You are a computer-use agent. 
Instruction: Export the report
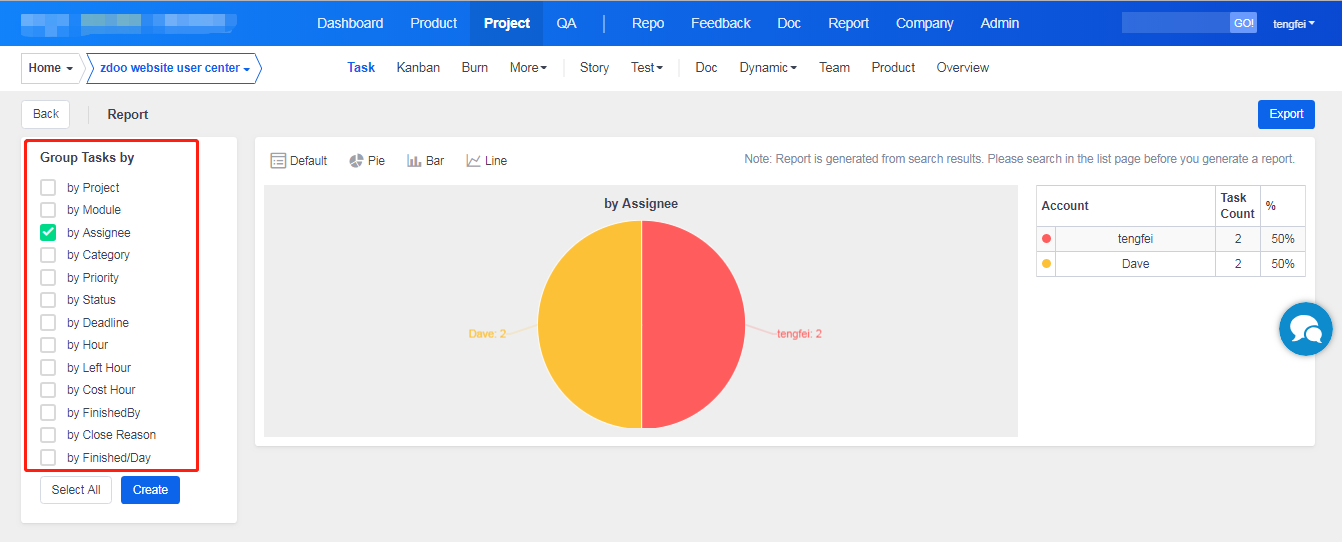pos(1286,114)
